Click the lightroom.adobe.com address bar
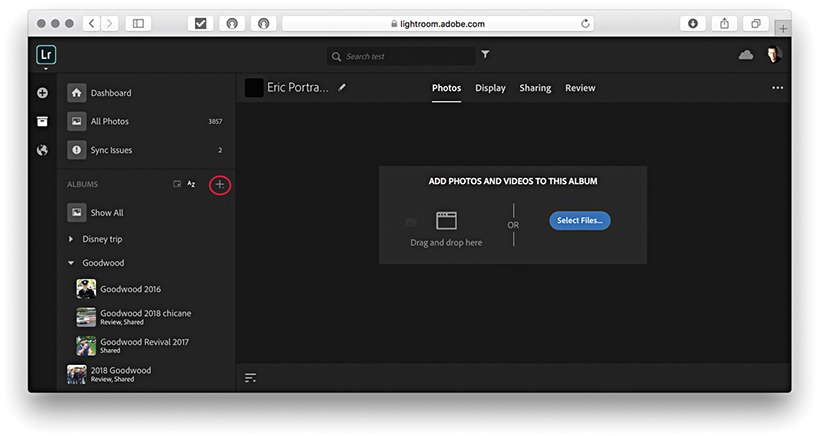 438,23
